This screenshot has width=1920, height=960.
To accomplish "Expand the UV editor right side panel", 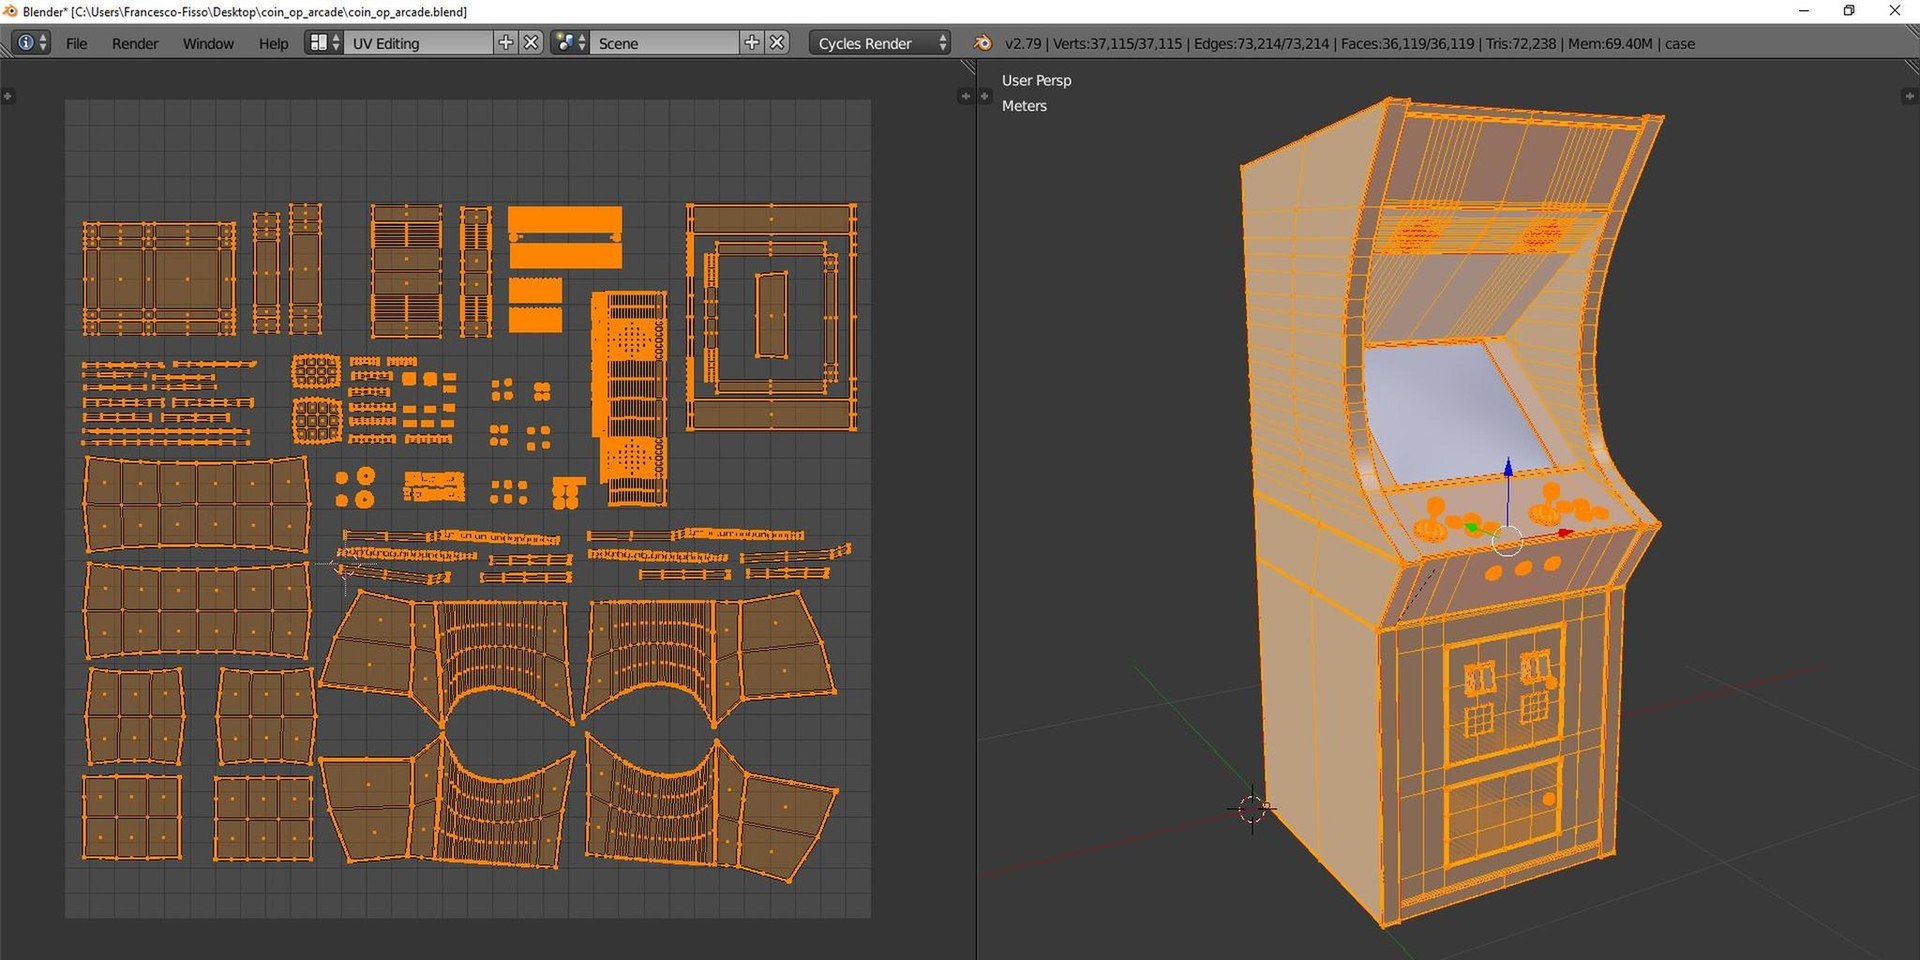I will click(x=964, y=97).
